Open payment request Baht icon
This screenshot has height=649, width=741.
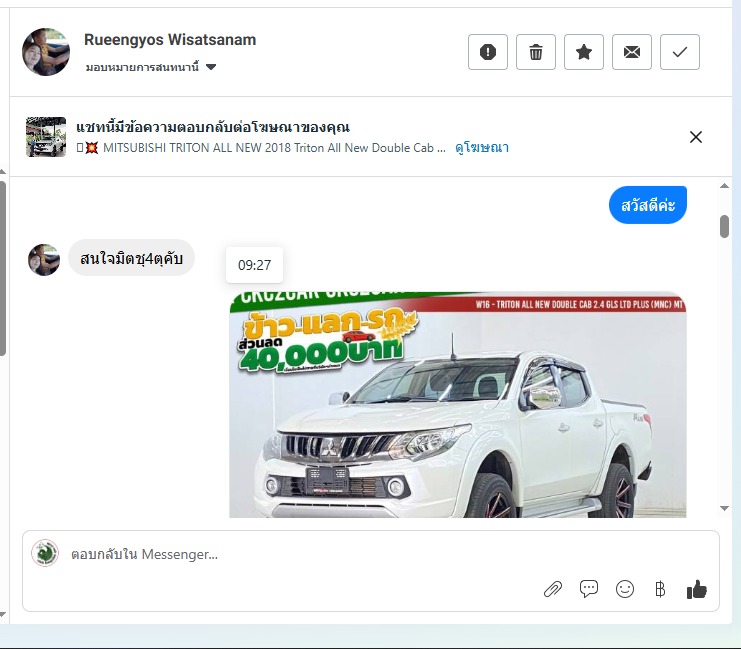[x=660, y=589]
